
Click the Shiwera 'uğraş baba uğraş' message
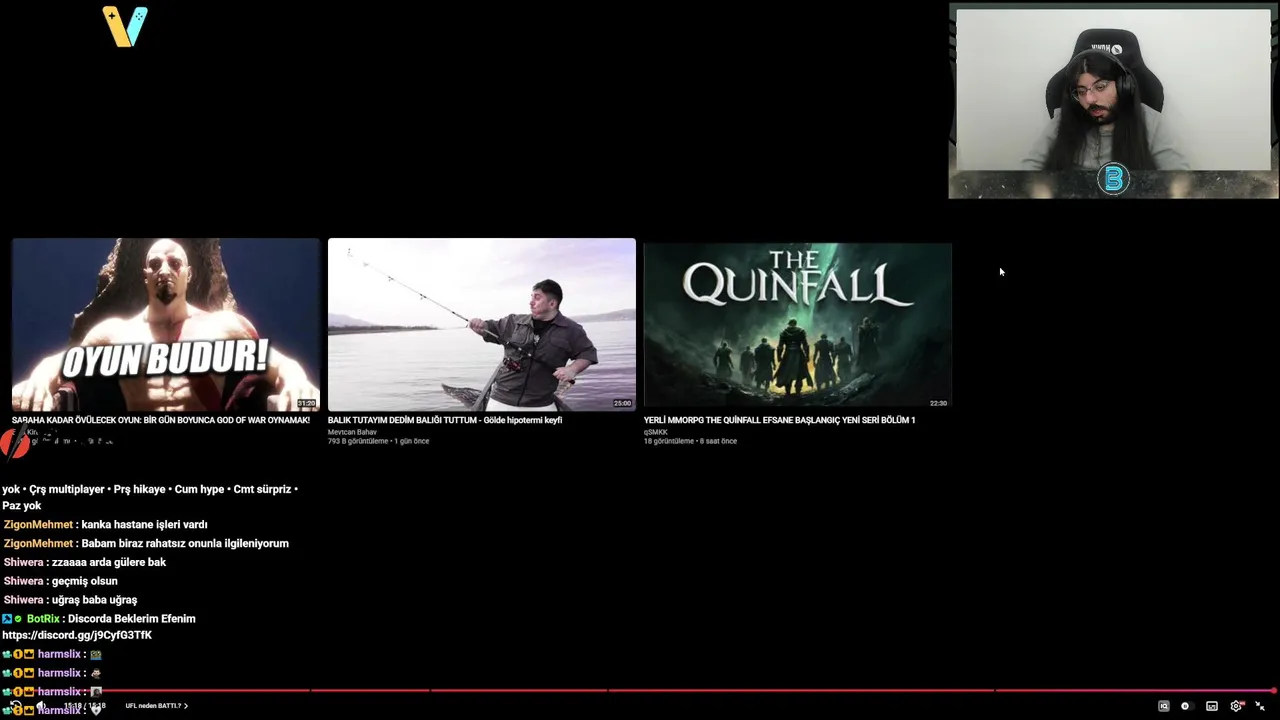point(70,600)
